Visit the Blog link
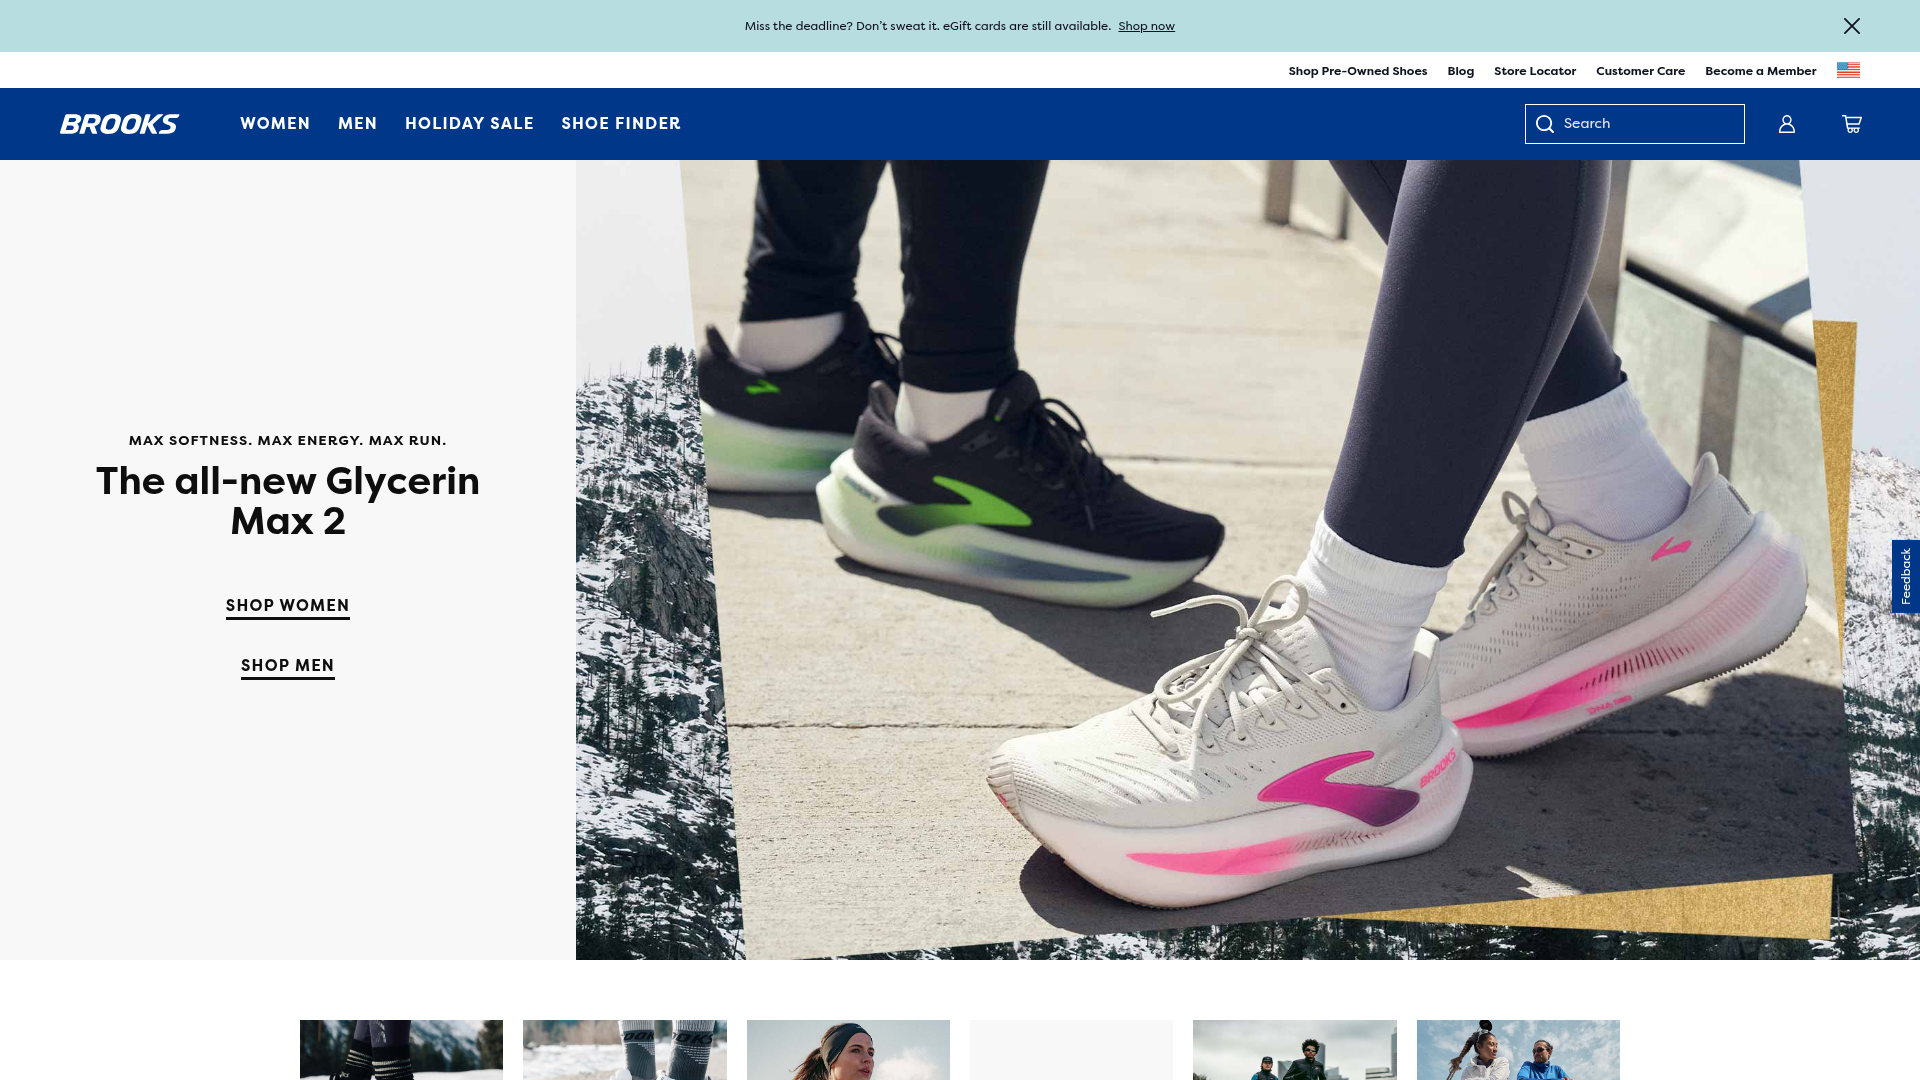Viewport: 1920px width, 1080px height. click(x=1460, y=71)
